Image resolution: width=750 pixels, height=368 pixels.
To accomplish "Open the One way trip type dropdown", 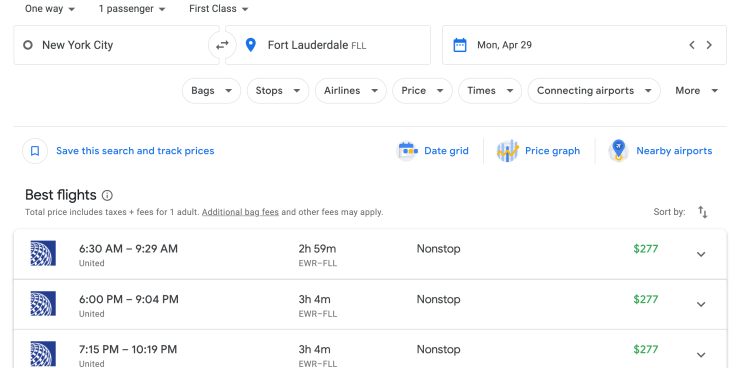I will tap(50, 9).
